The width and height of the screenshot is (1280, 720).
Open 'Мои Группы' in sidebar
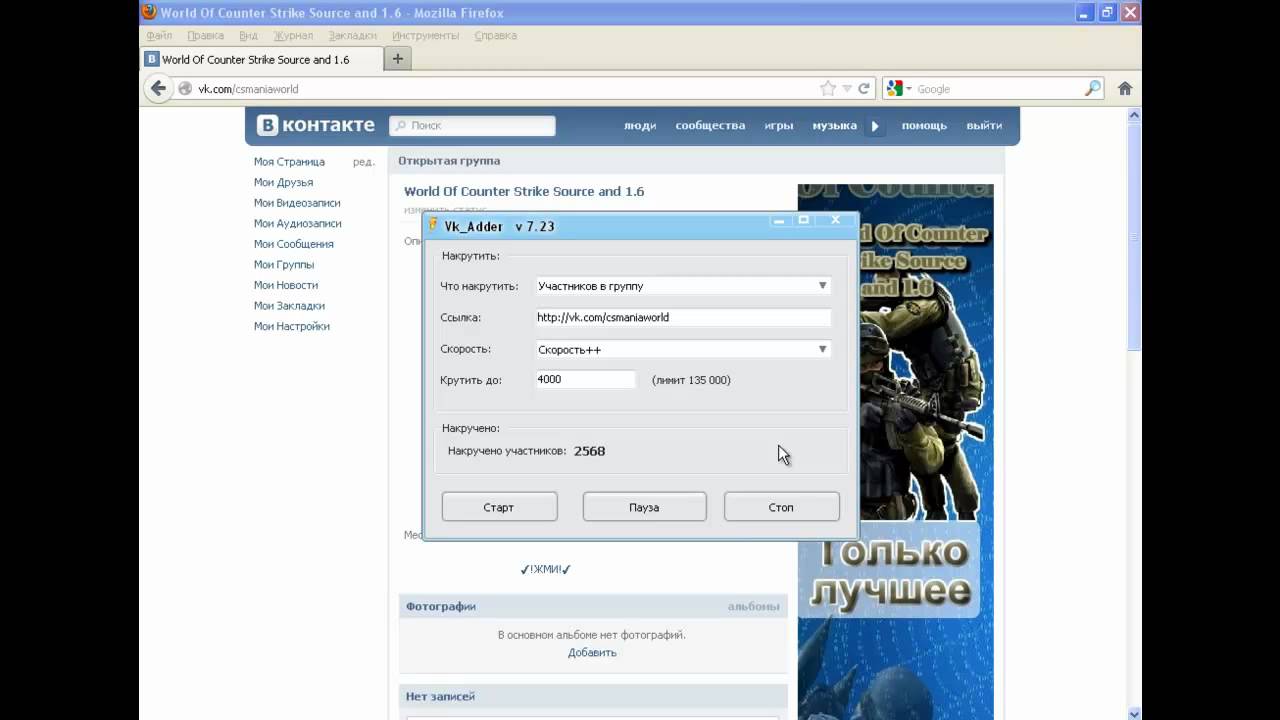[x=284, y=265]
